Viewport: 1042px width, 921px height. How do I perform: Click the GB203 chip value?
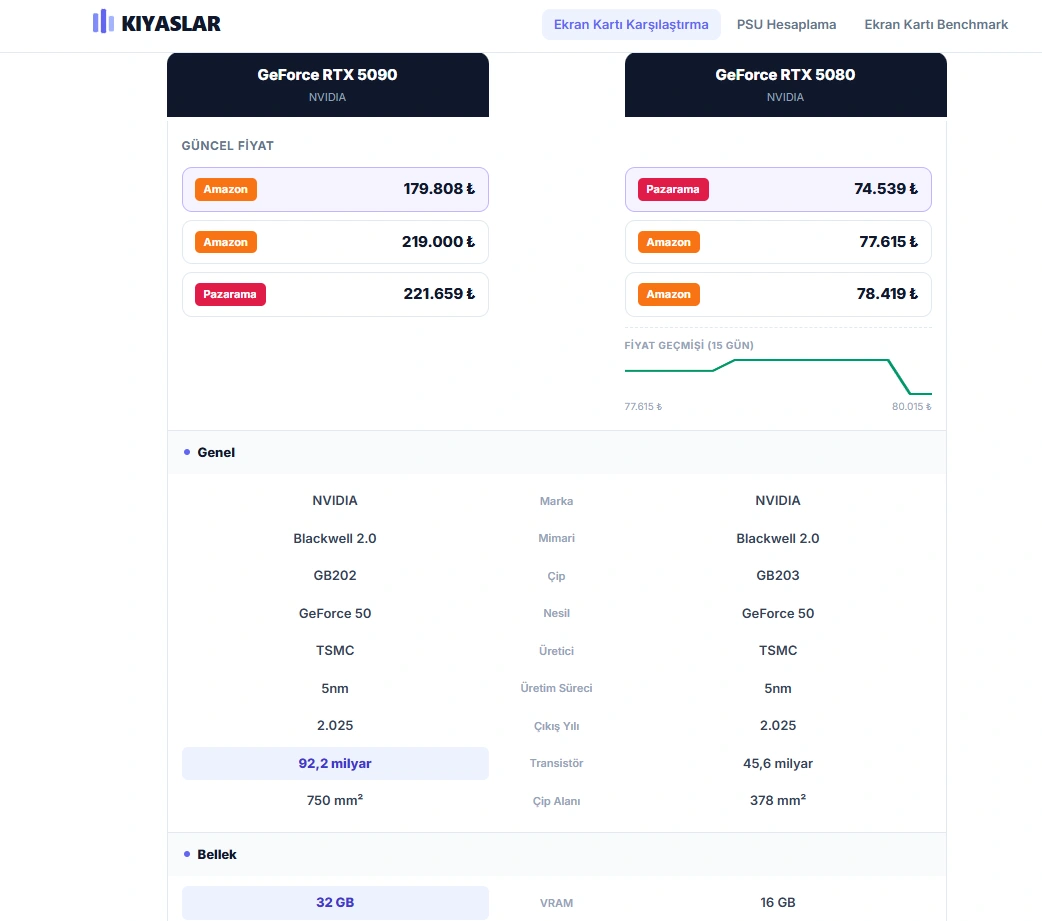(778, 575)
